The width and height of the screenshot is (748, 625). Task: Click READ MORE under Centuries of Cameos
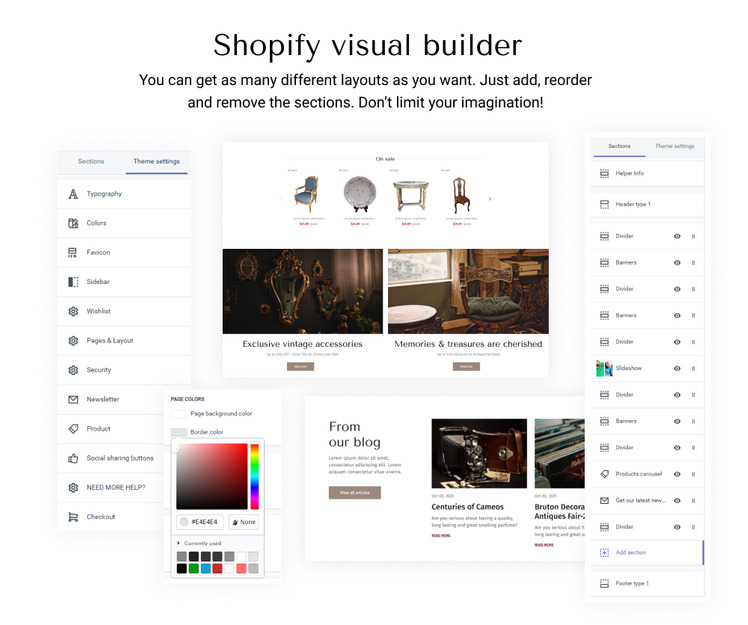pyautogui.click(x=441, y=536)
